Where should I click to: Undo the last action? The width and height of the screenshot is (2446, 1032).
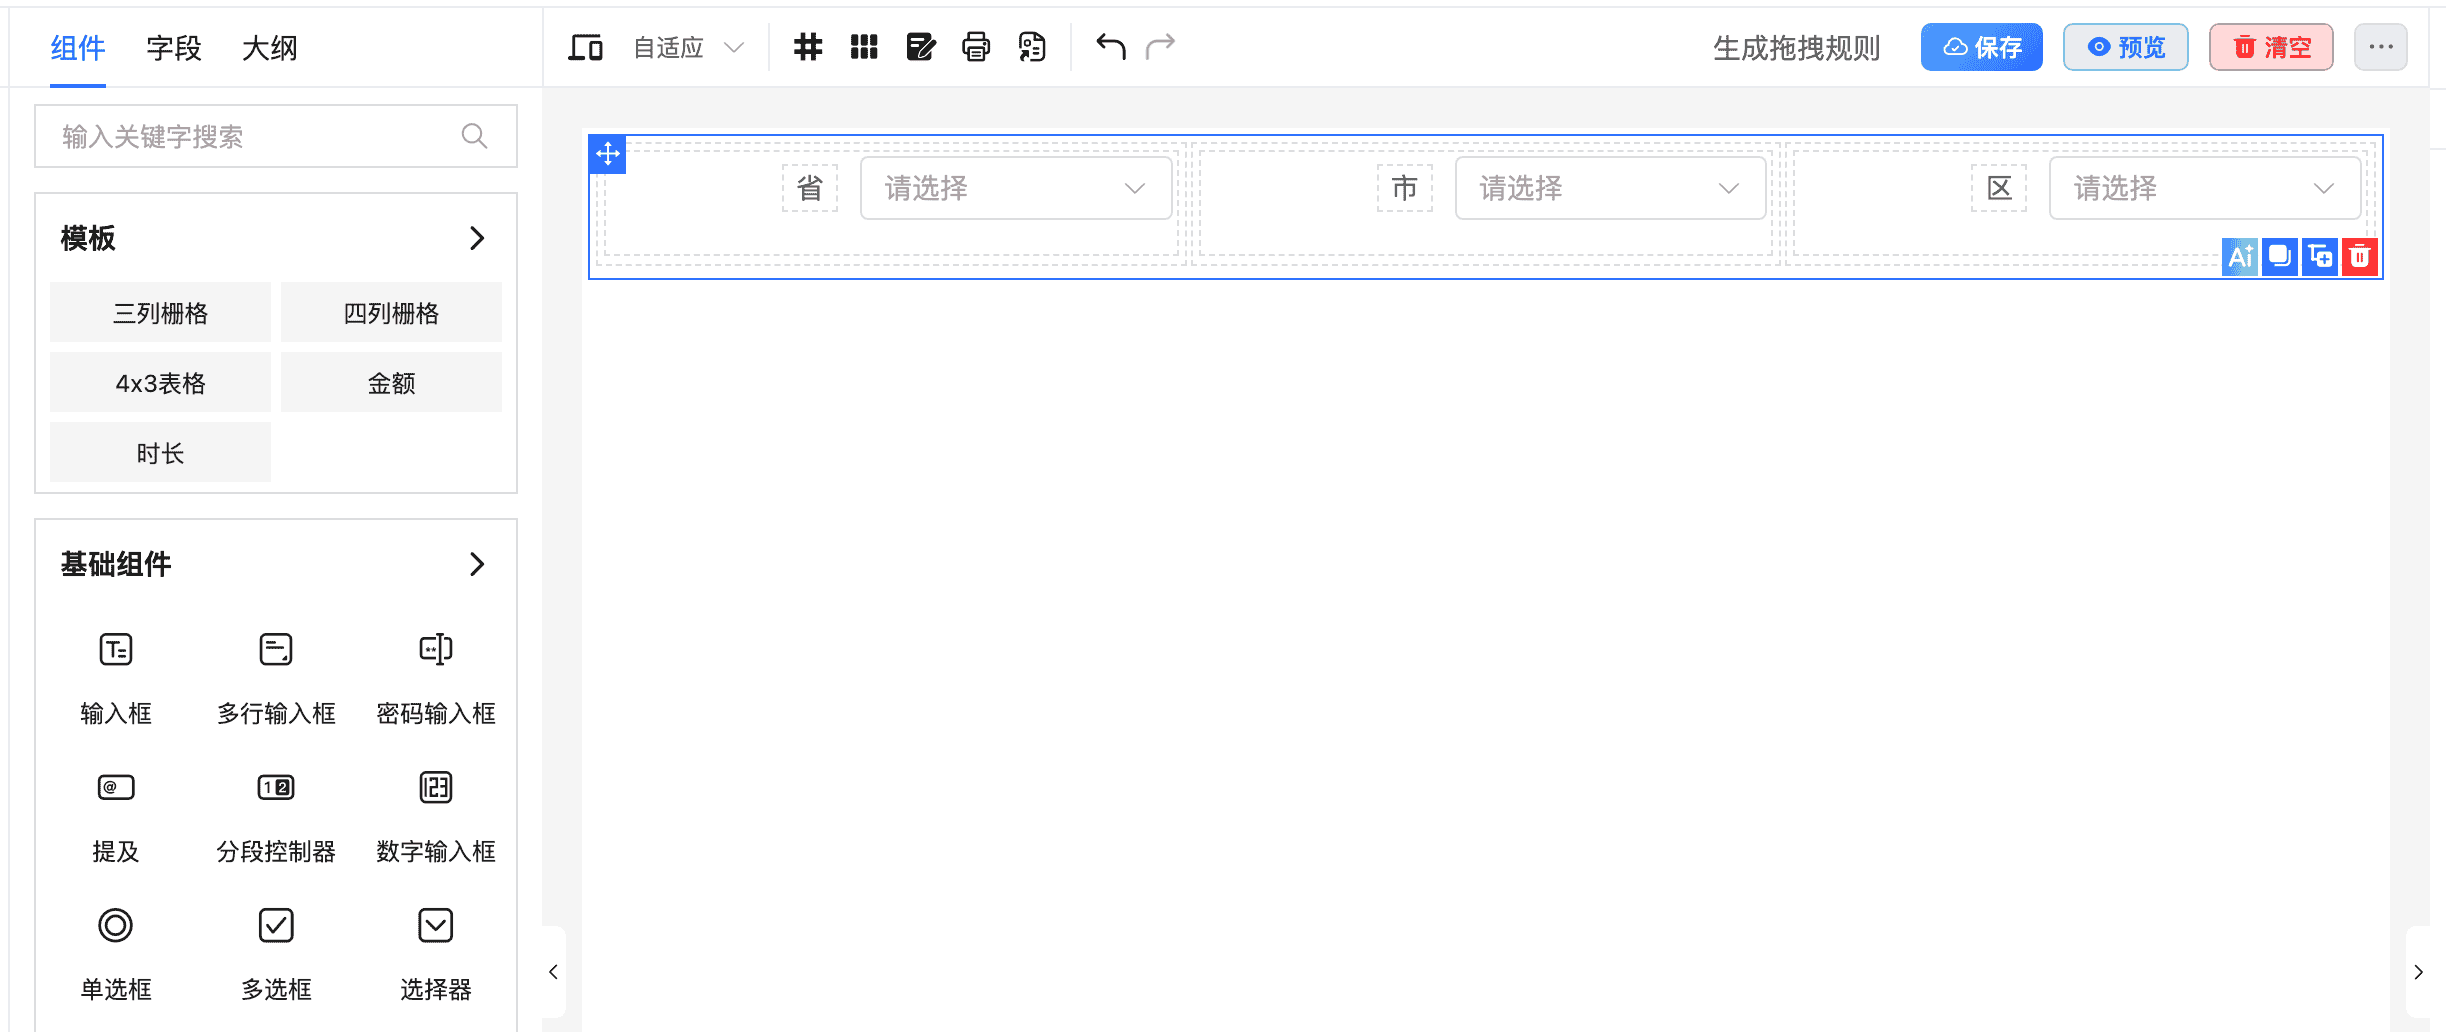coord(1110,47)
